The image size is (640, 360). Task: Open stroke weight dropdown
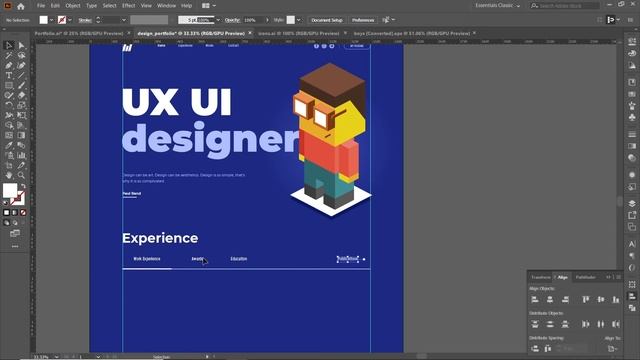point(124,20)
